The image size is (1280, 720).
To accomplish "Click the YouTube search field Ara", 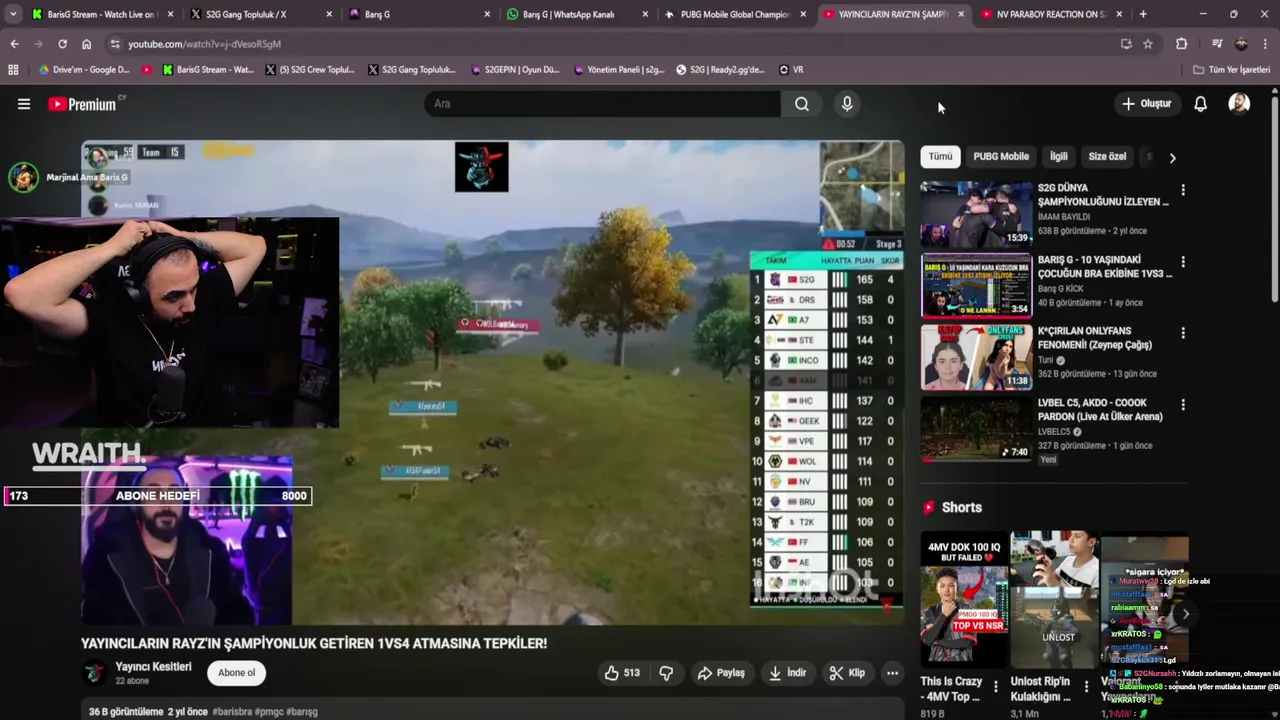I will click(602, 104).
